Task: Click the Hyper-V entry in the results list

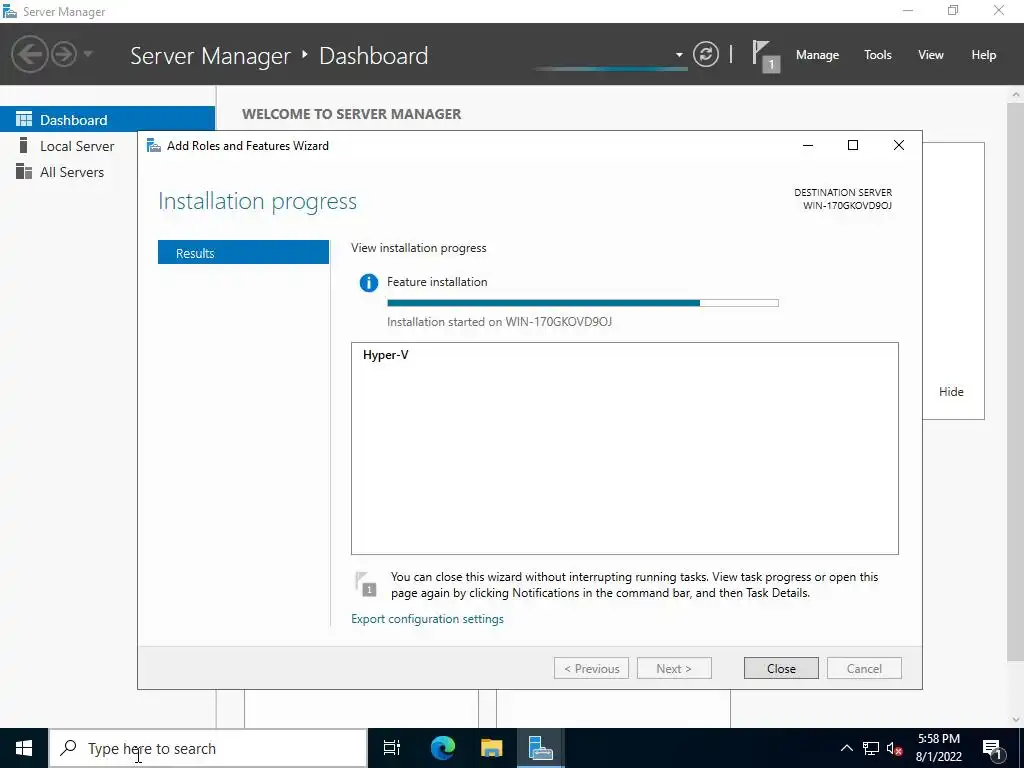Action: click(x=385, y=355)
